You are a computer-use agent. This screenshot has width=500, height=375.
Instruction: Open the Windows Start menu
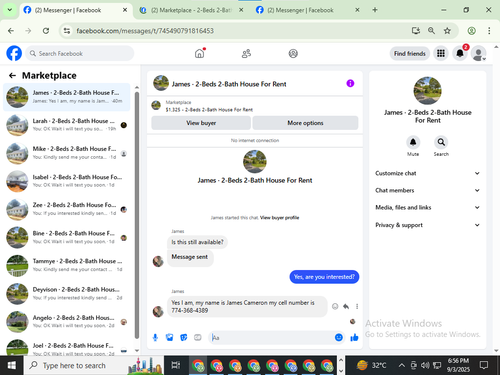12,366
